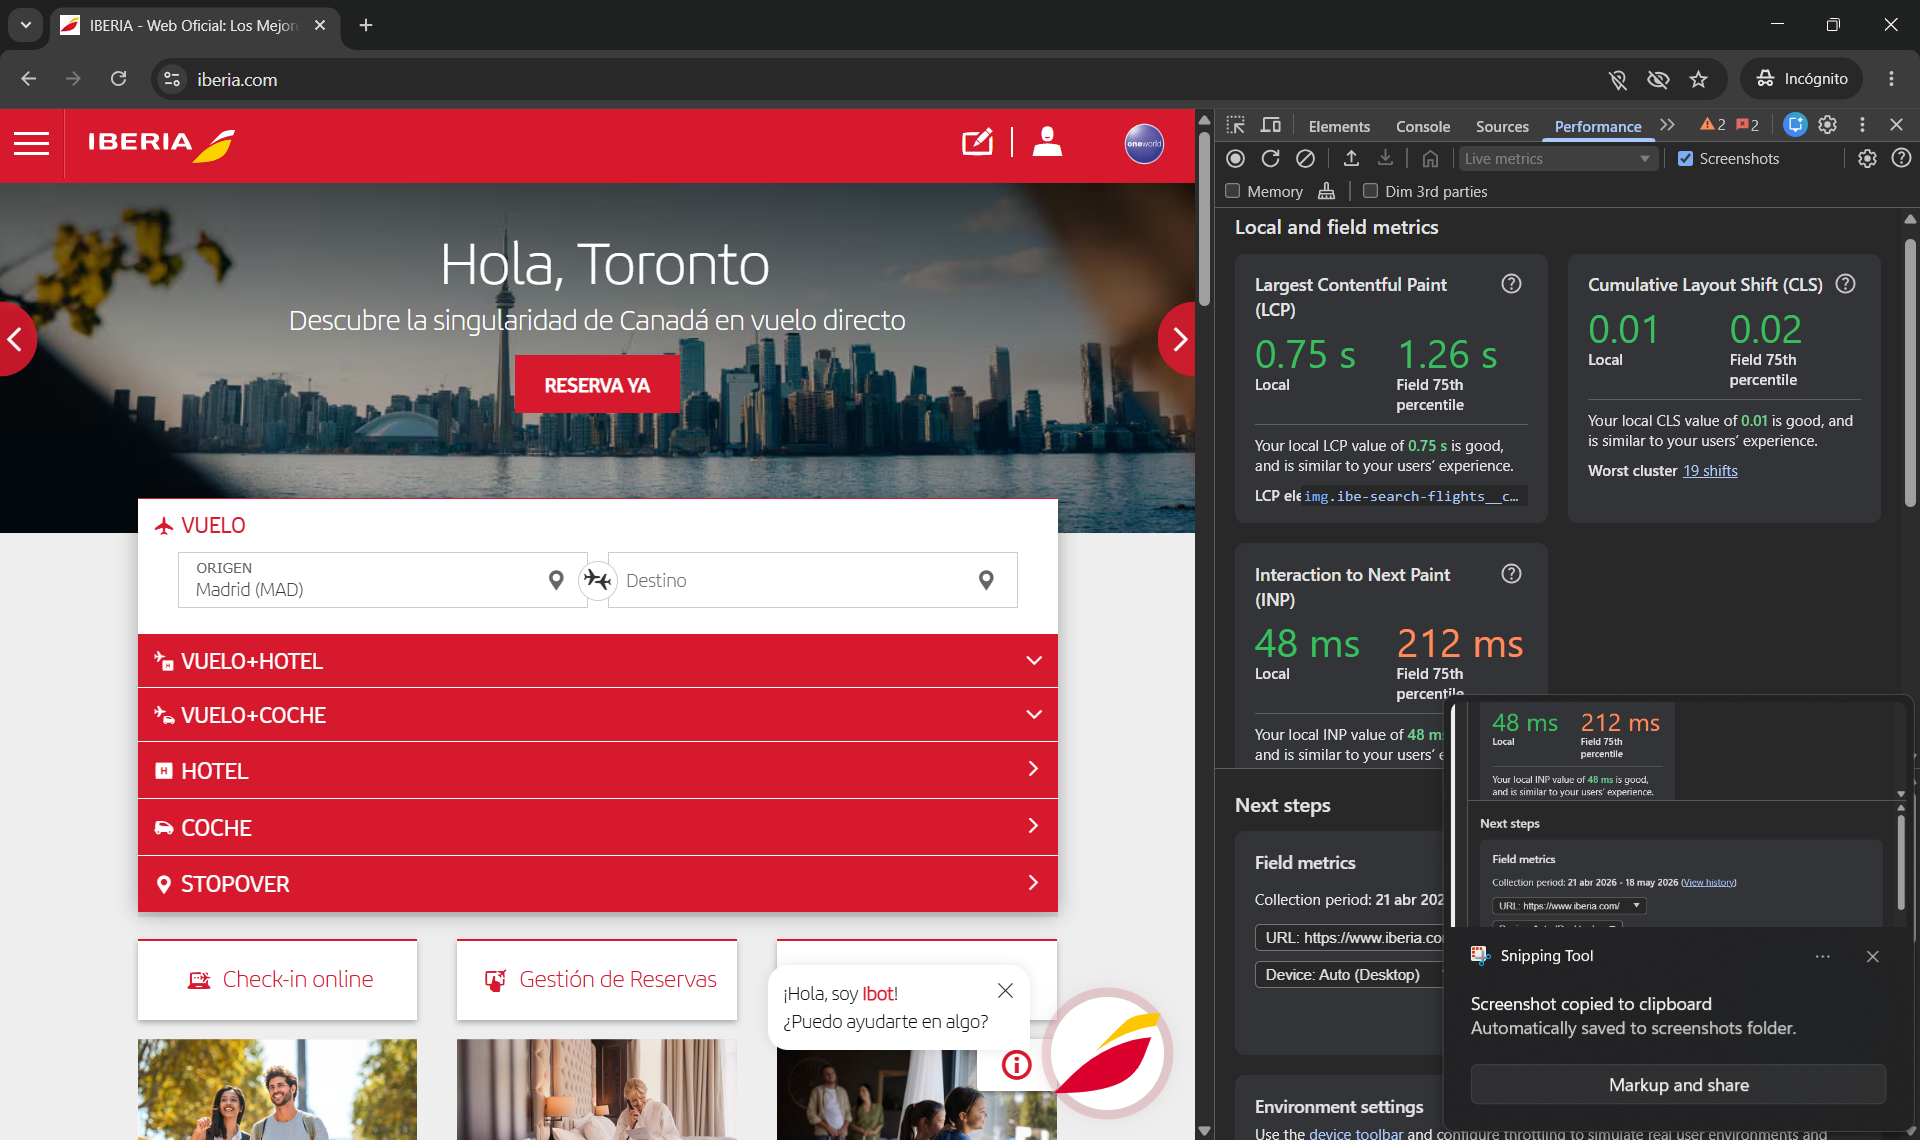This screenshot has height=1140, width=1920.
Task: Start recording a performance profile
Action: [1236, 158]
